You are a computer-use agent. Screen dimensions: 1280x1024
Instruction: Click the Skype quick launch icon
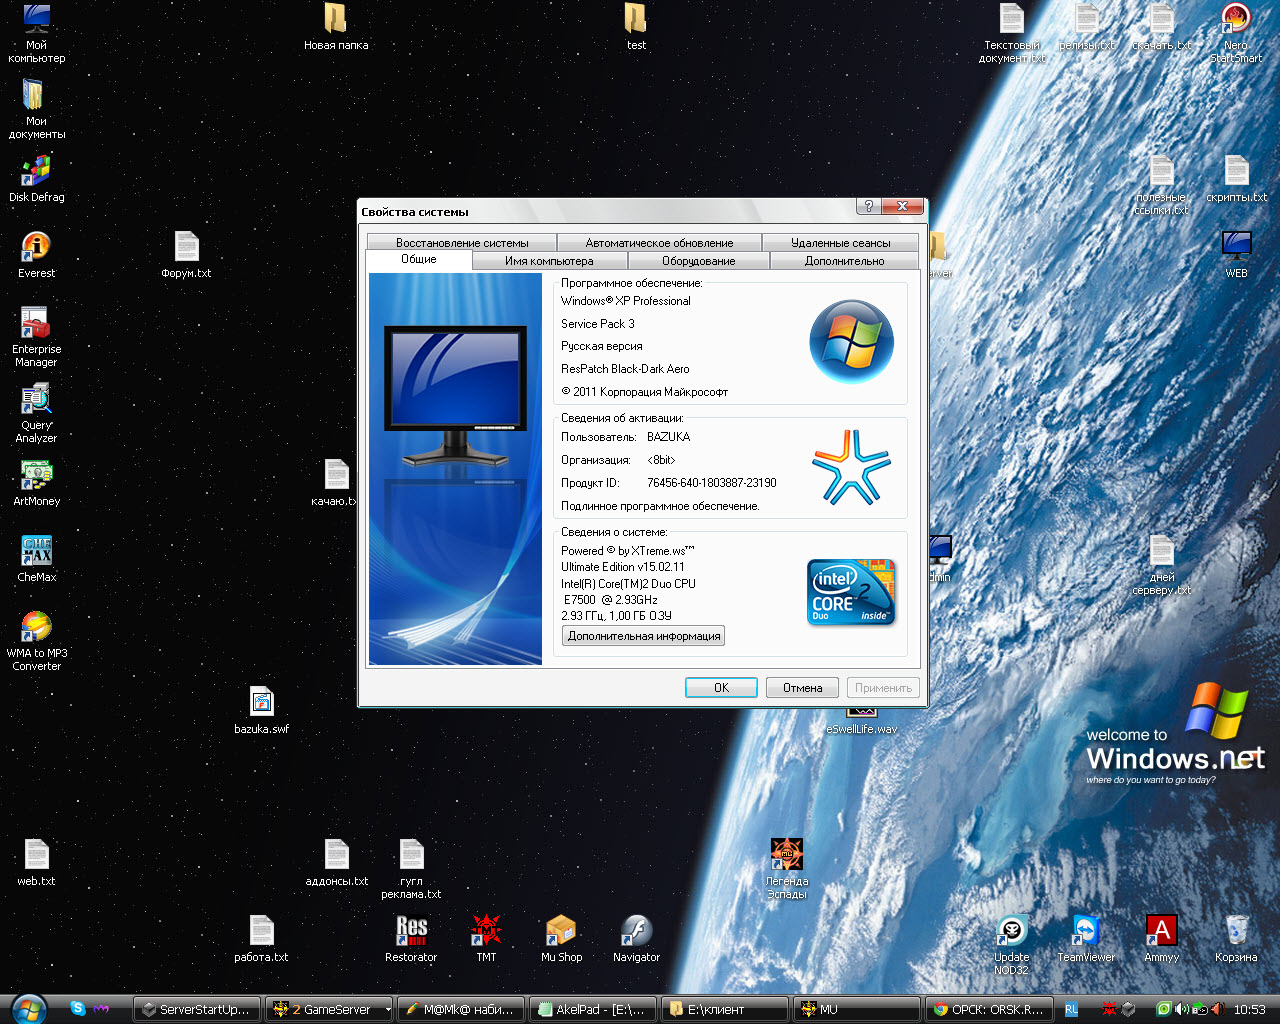tap(78, 1008)
